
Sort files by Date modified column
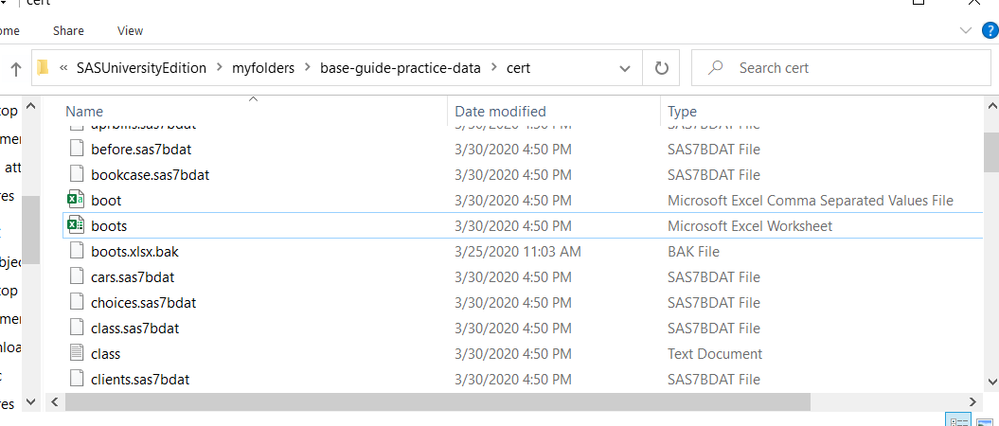coord(500,111)
